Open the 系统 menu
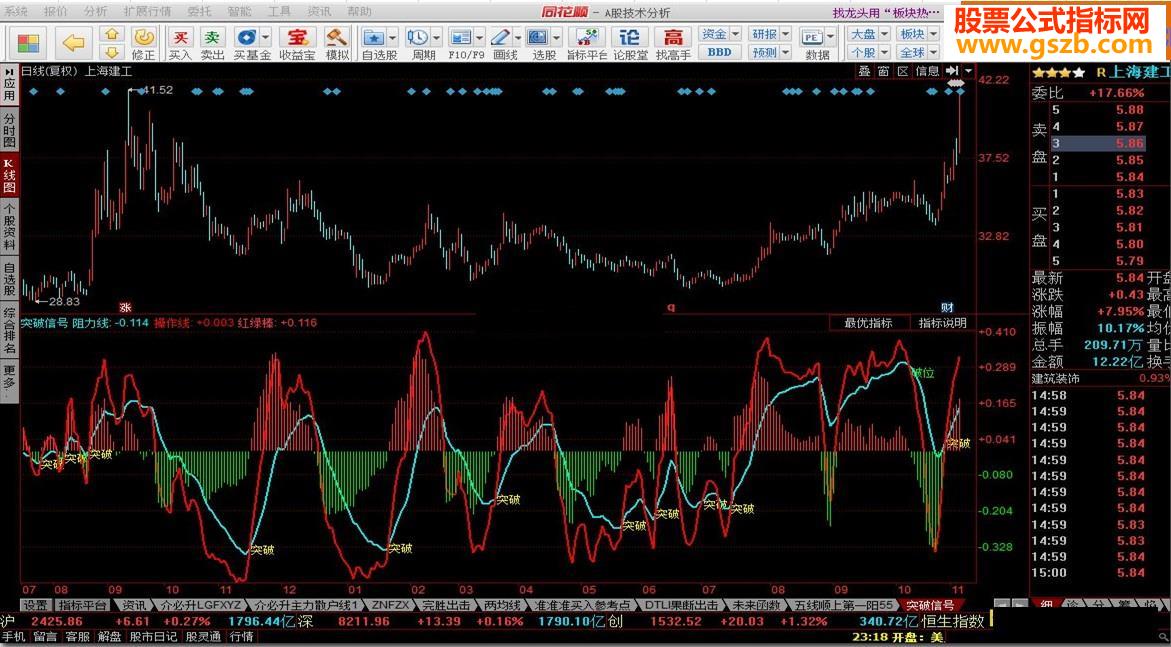The height and width of the screenshot is (647, 1171). click(16, 11)
